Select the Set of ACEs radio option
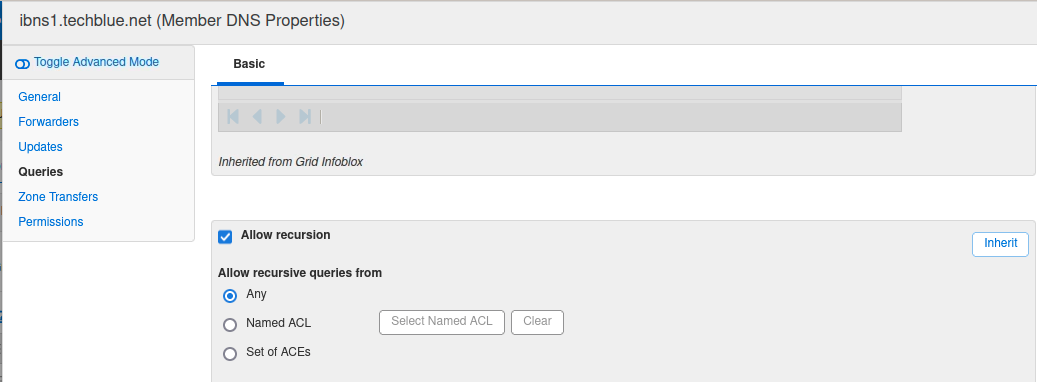Viewport: 1037px width, 382px height. tap(230, 354)
